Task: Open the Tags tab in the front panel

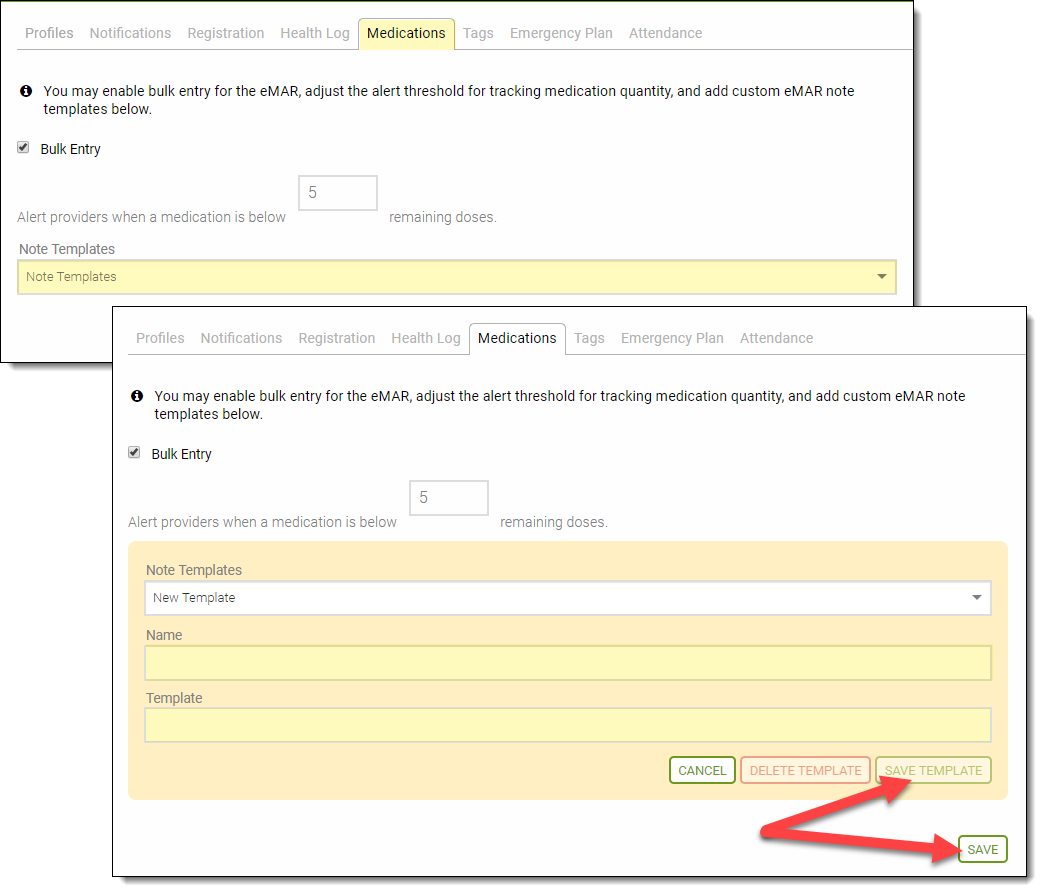Action: (x=589, y=338)
